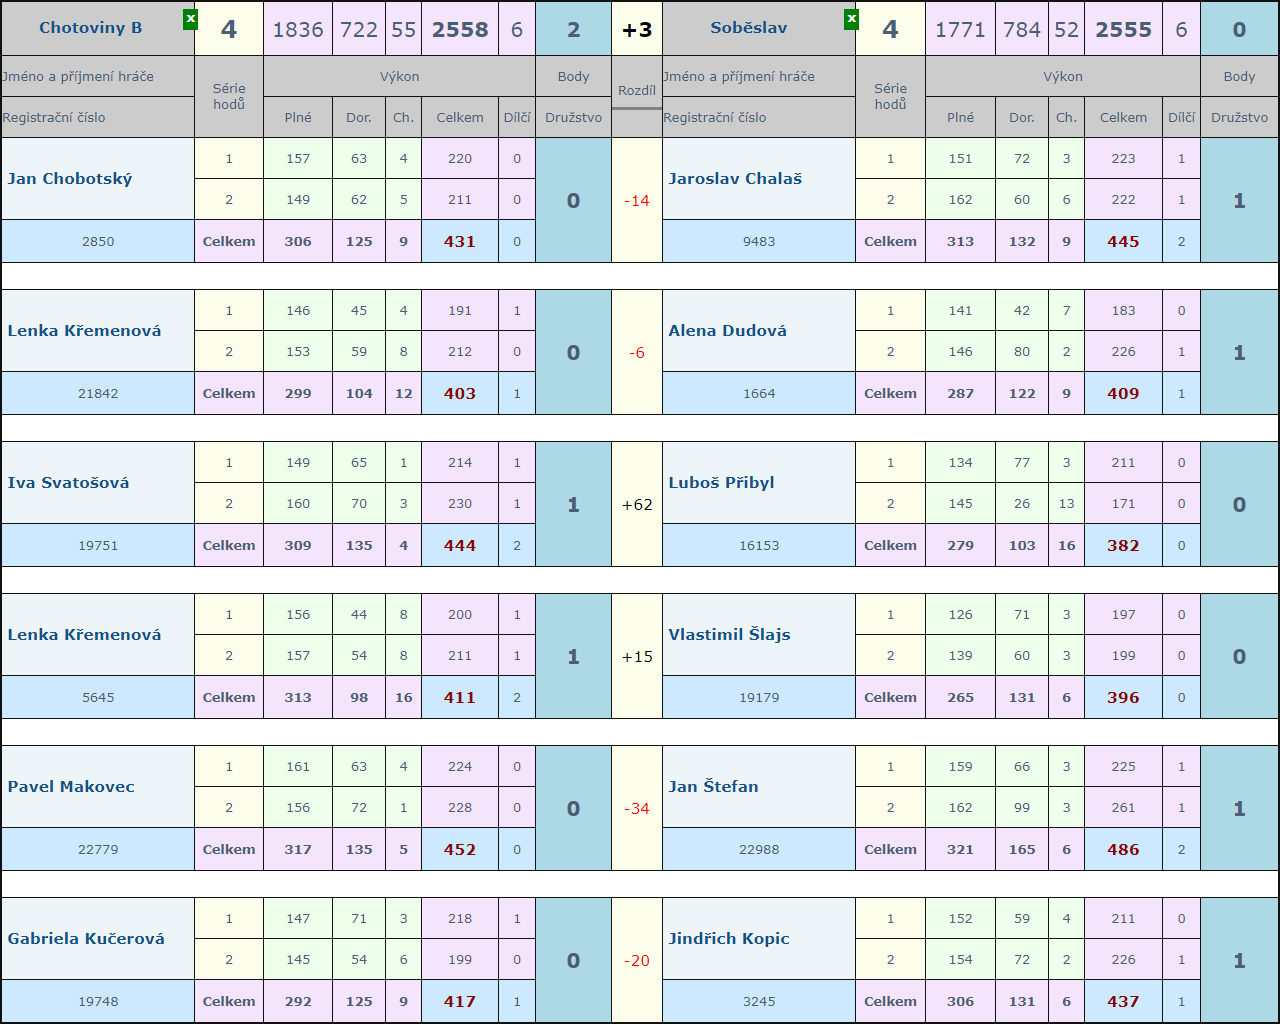The width and height of the screenshot is (1280, 1024).
Task: Click registration number 19748
Action: point(98,1001)
